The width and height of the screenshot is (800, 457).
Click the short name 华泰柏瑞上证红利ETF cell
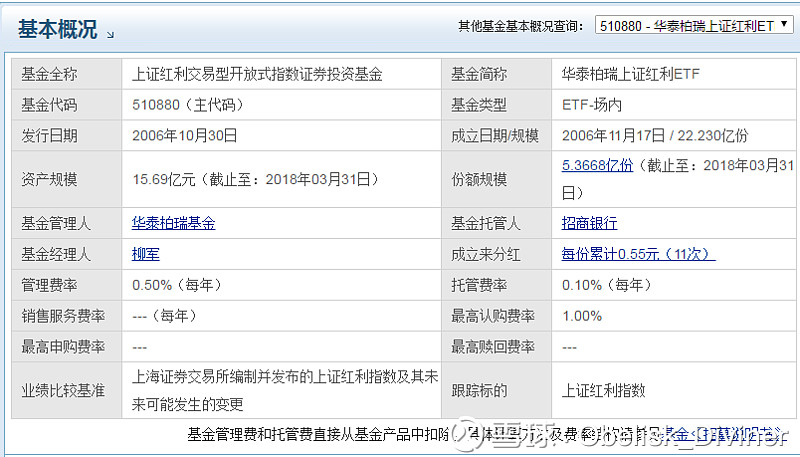(632, 74)
